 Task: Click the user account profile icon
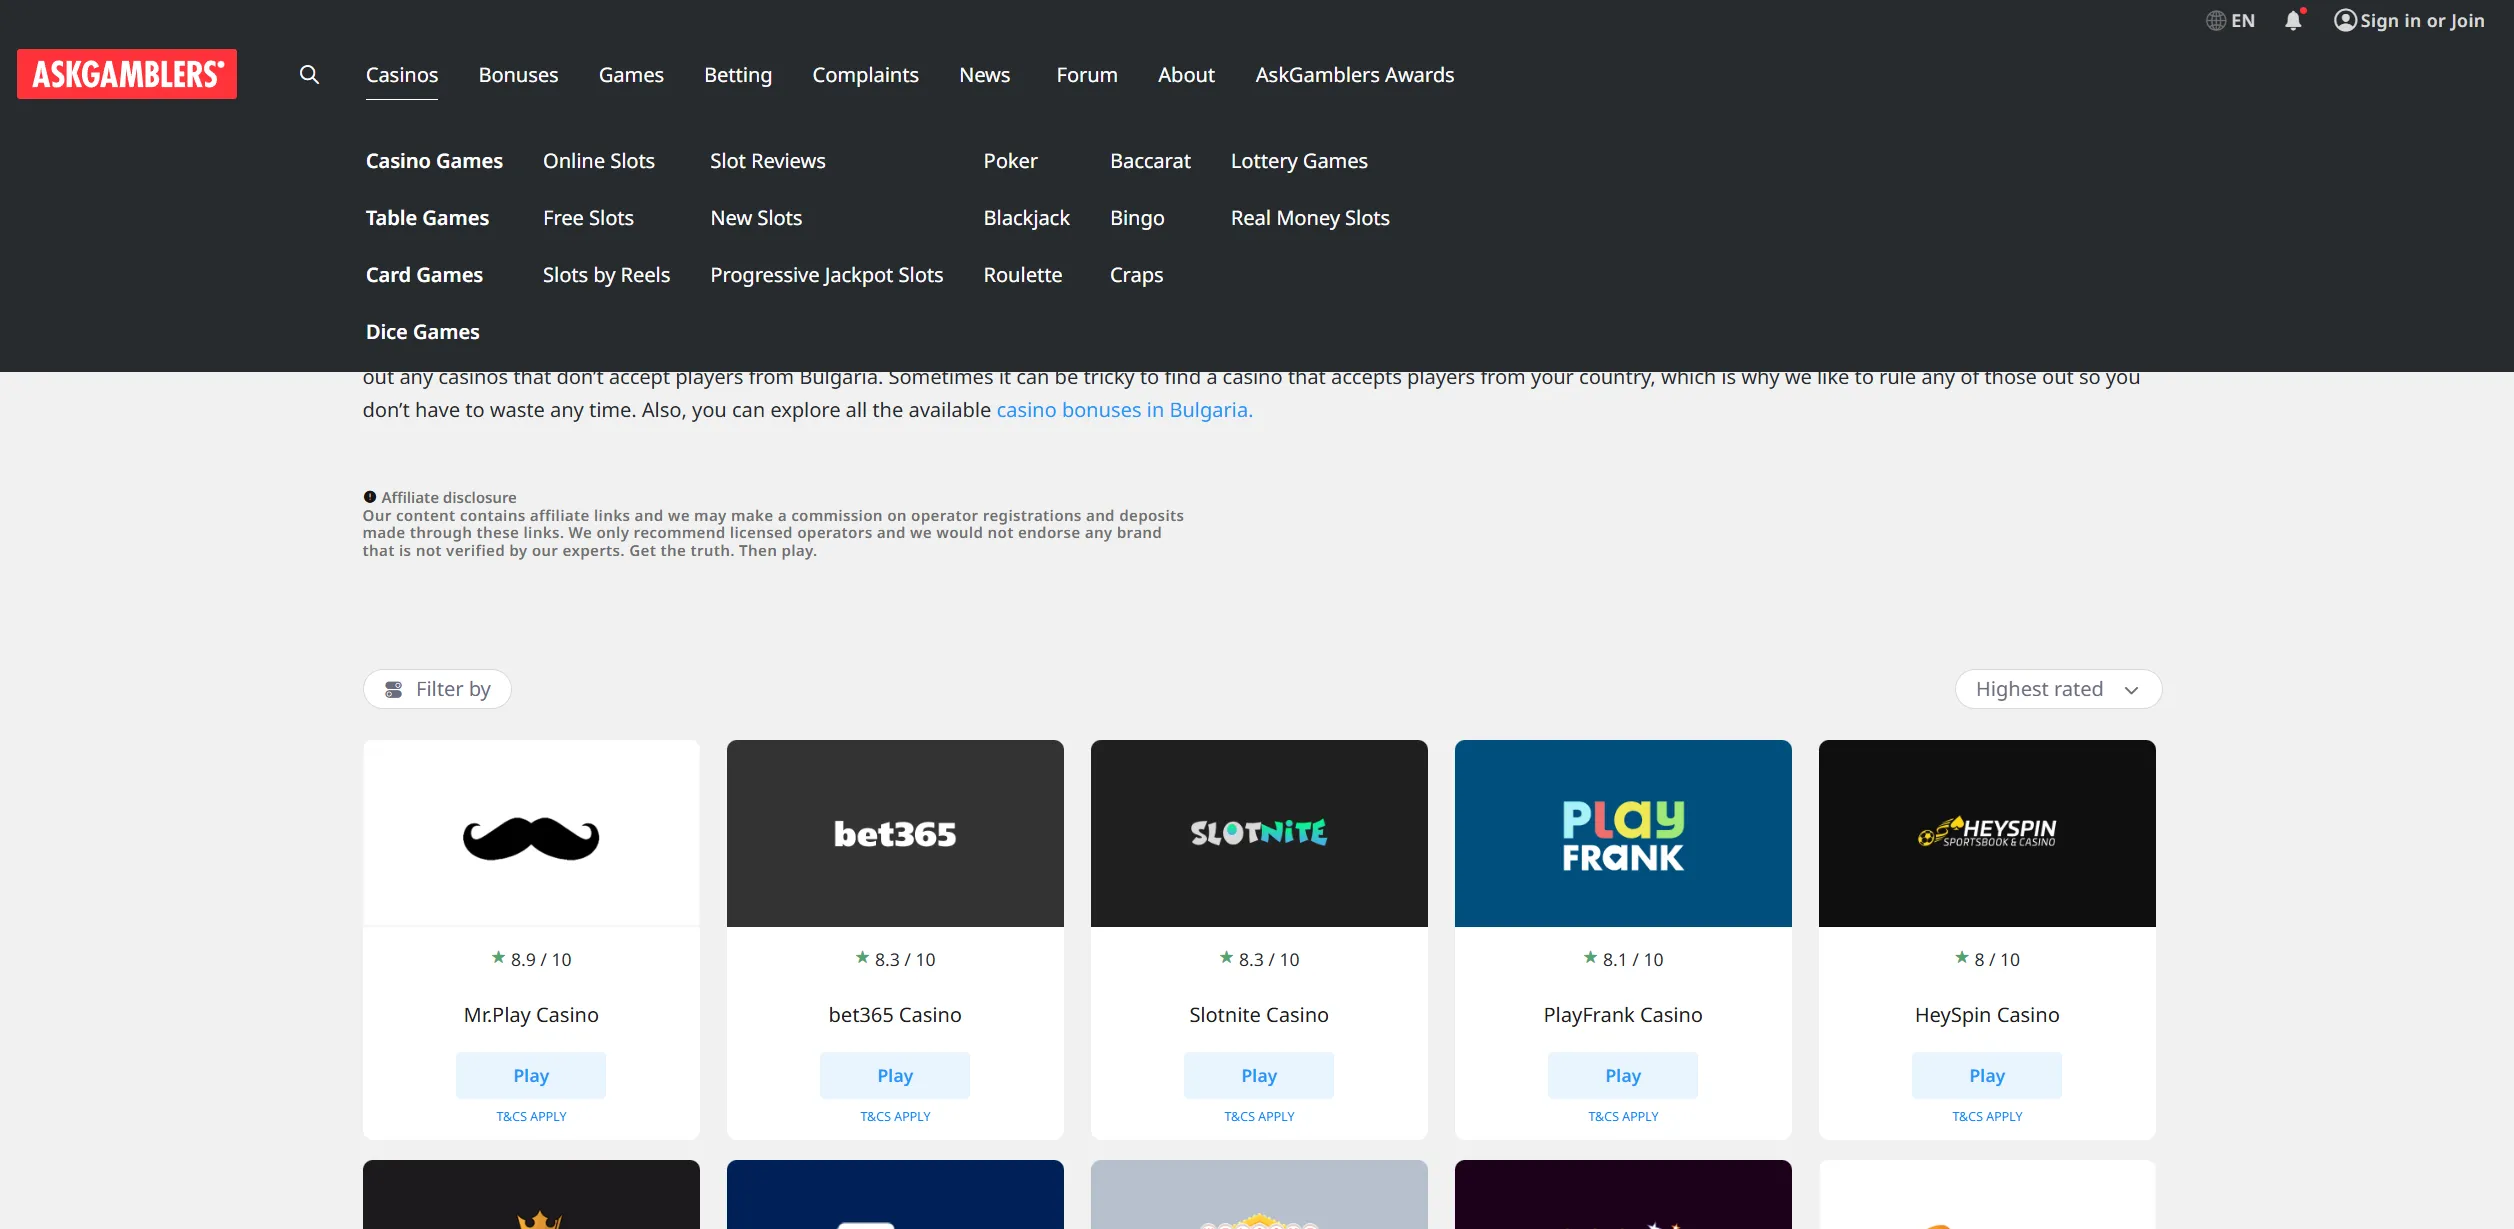(x=2345, y=21)
